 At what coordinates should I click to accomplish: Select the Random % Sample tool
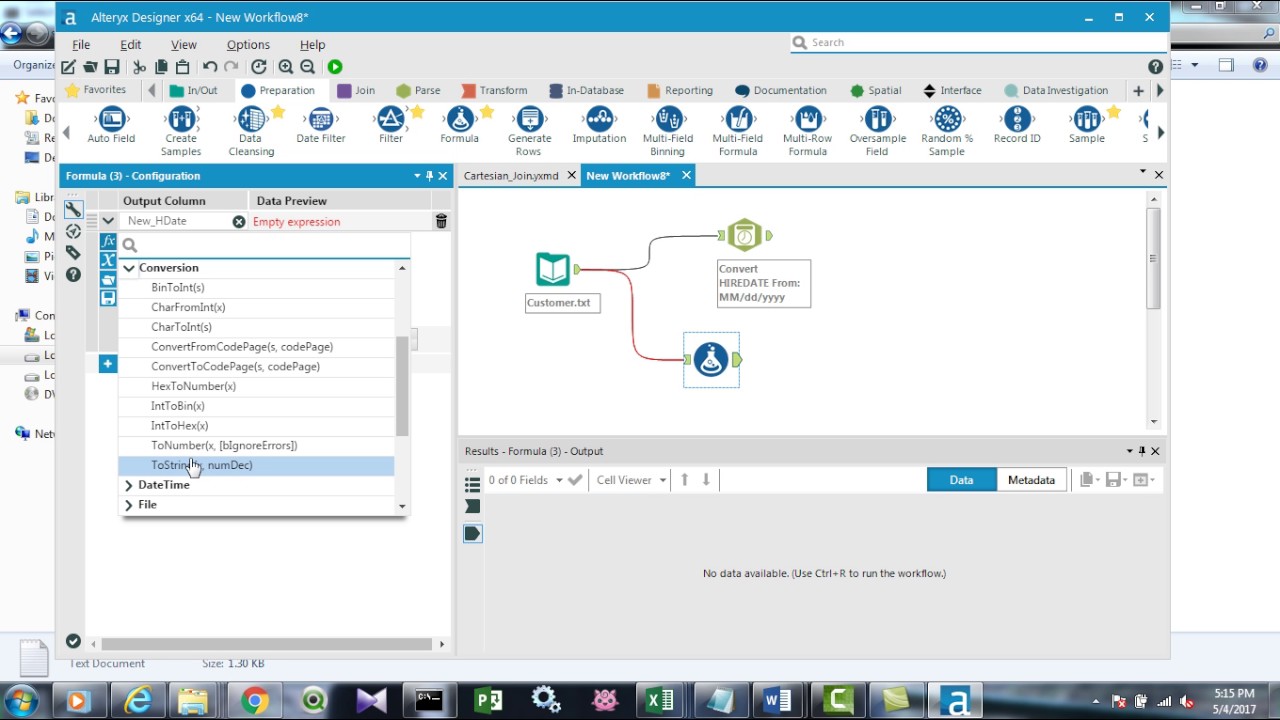(x=947, y=132)
